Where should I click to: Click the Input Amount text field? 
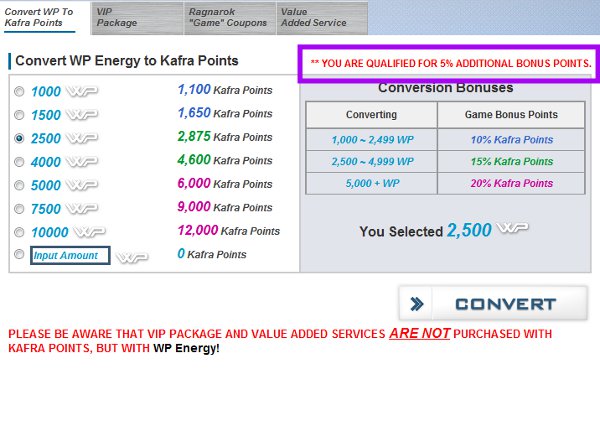click(x=70, y=255)
